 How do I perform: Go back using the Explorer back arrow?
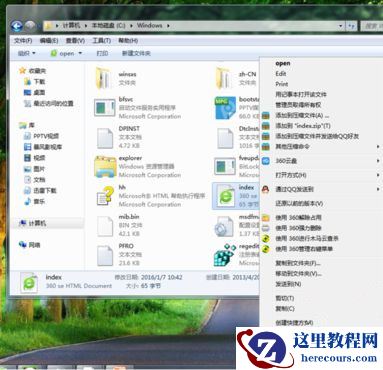point(16,26)
